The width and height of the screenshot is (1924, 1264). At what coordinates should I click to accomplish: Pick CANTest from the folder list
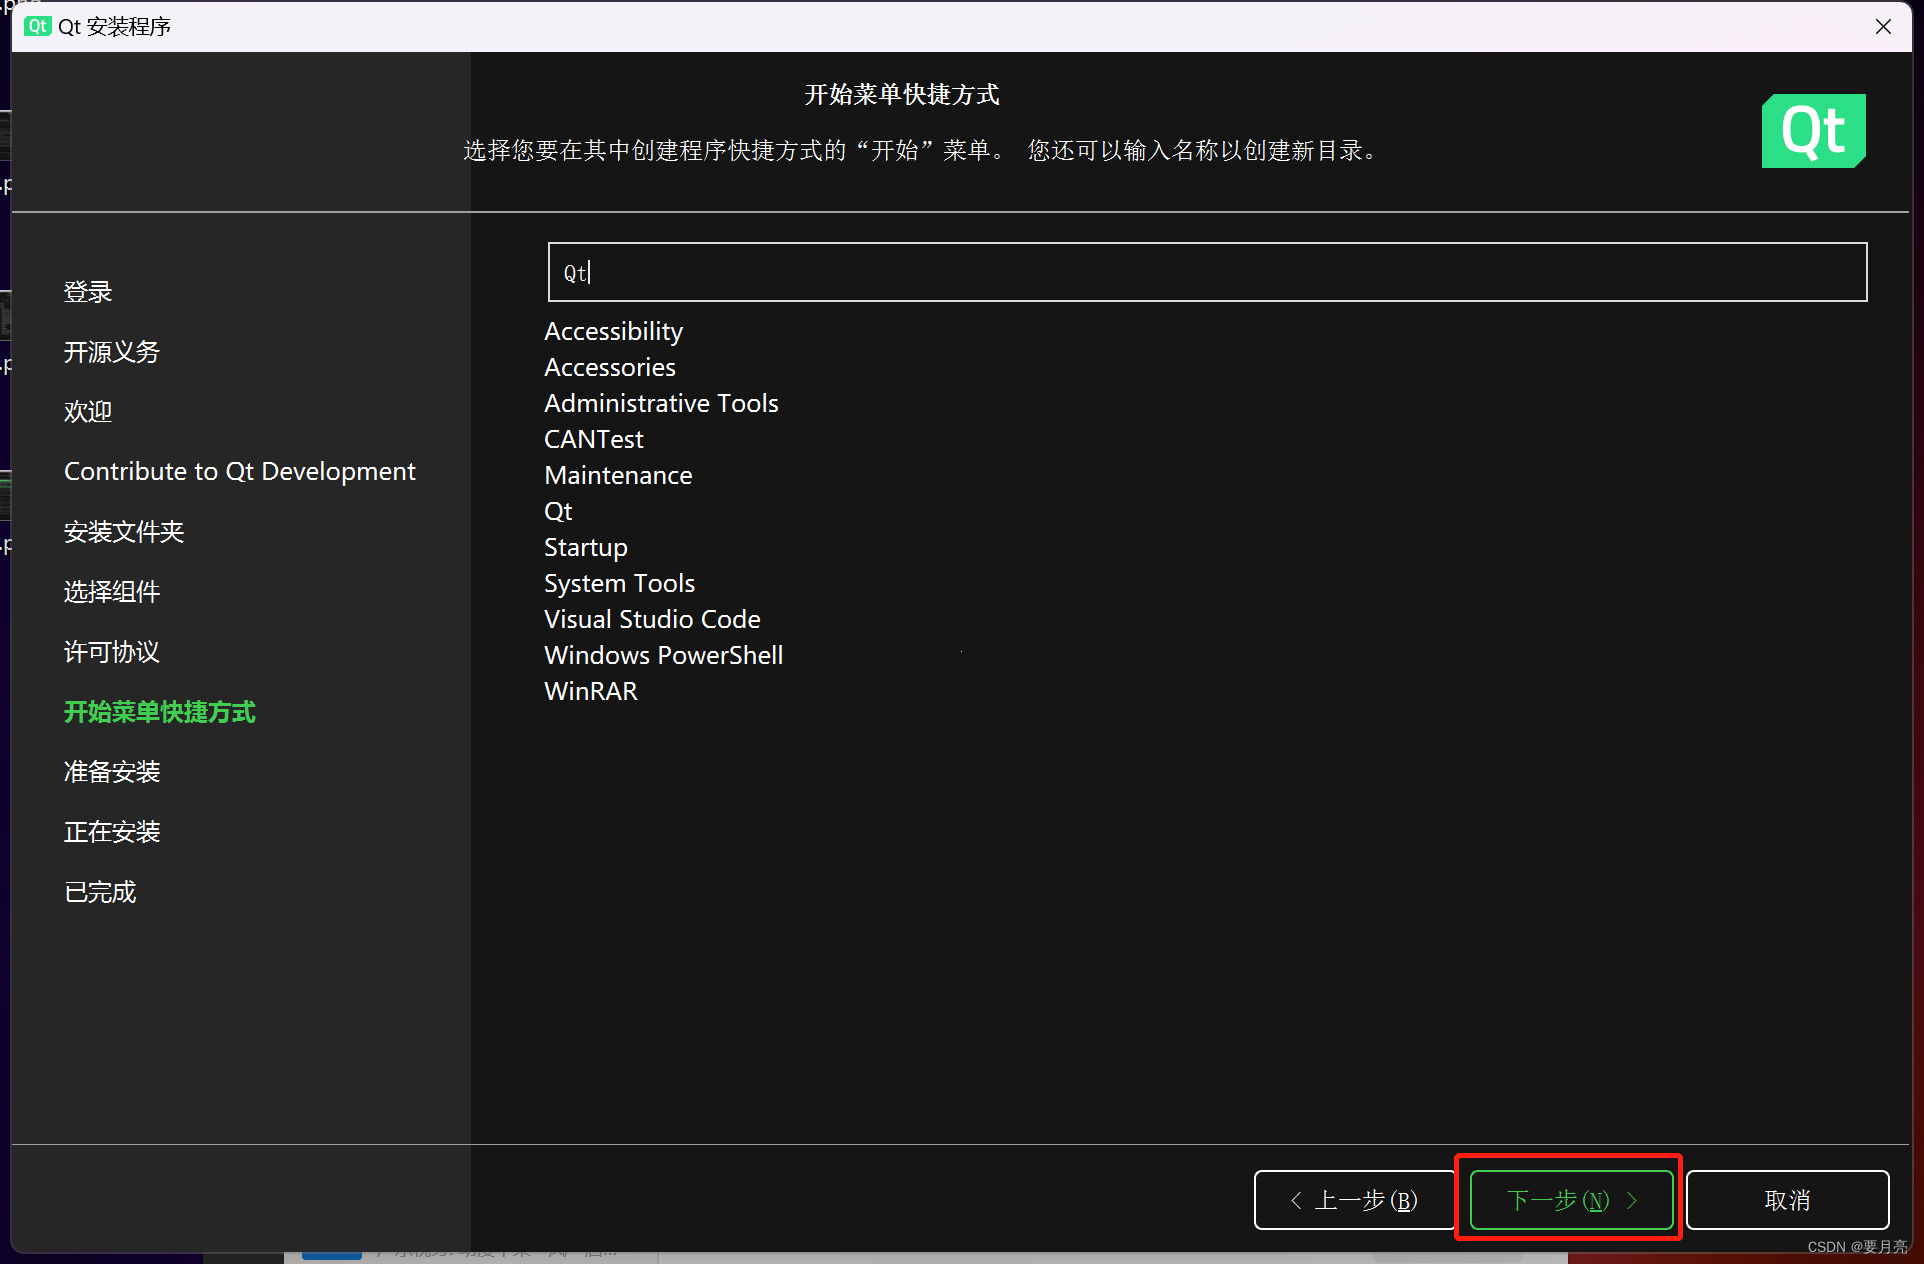point(594,439)
